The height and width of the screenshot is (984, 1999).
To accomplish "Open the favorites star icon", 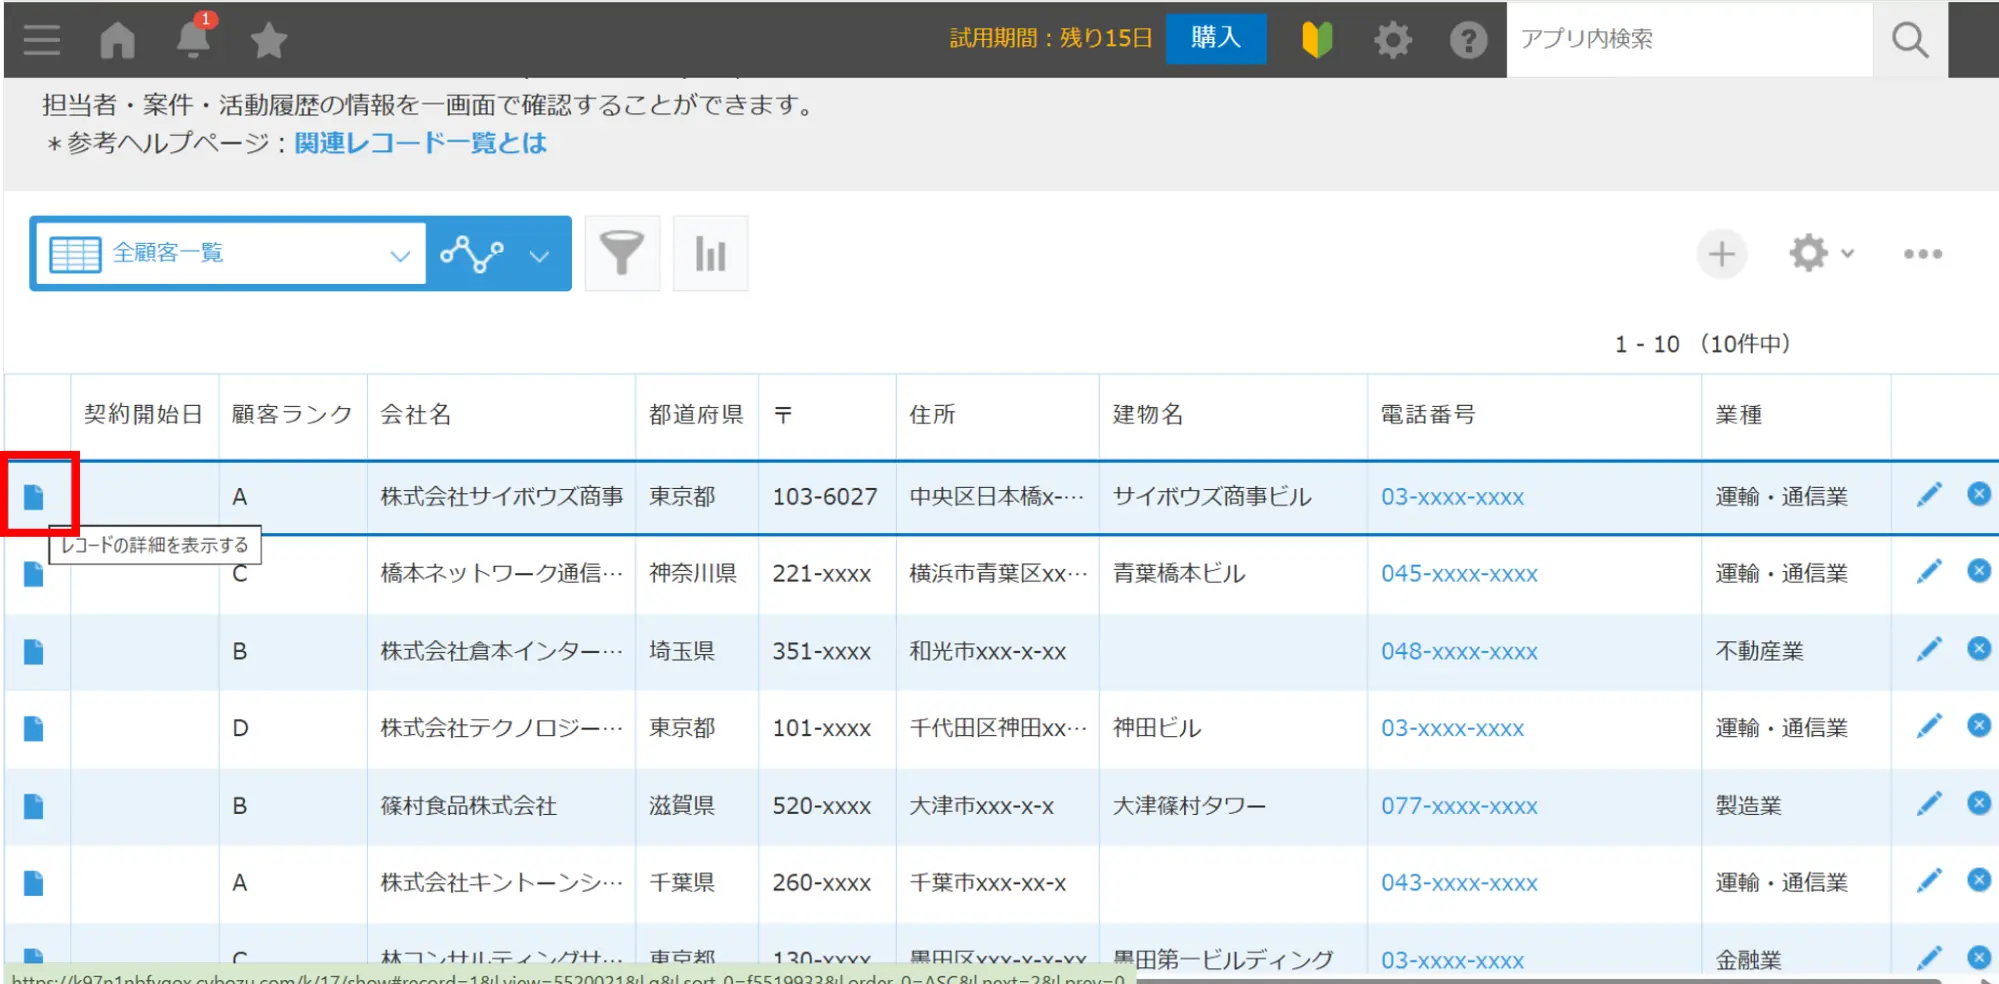I will (268, 41).
